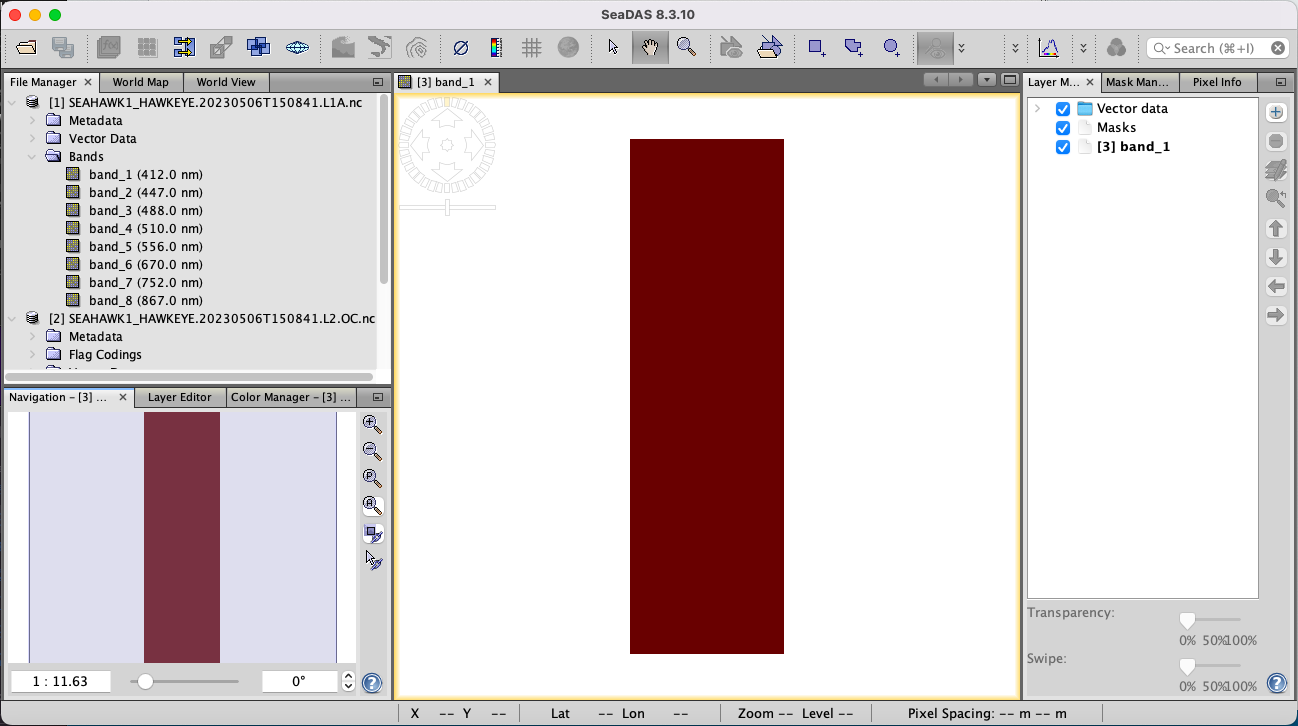
Task: Toggle the graticule grid overlay icon
Action: [532, 47]
